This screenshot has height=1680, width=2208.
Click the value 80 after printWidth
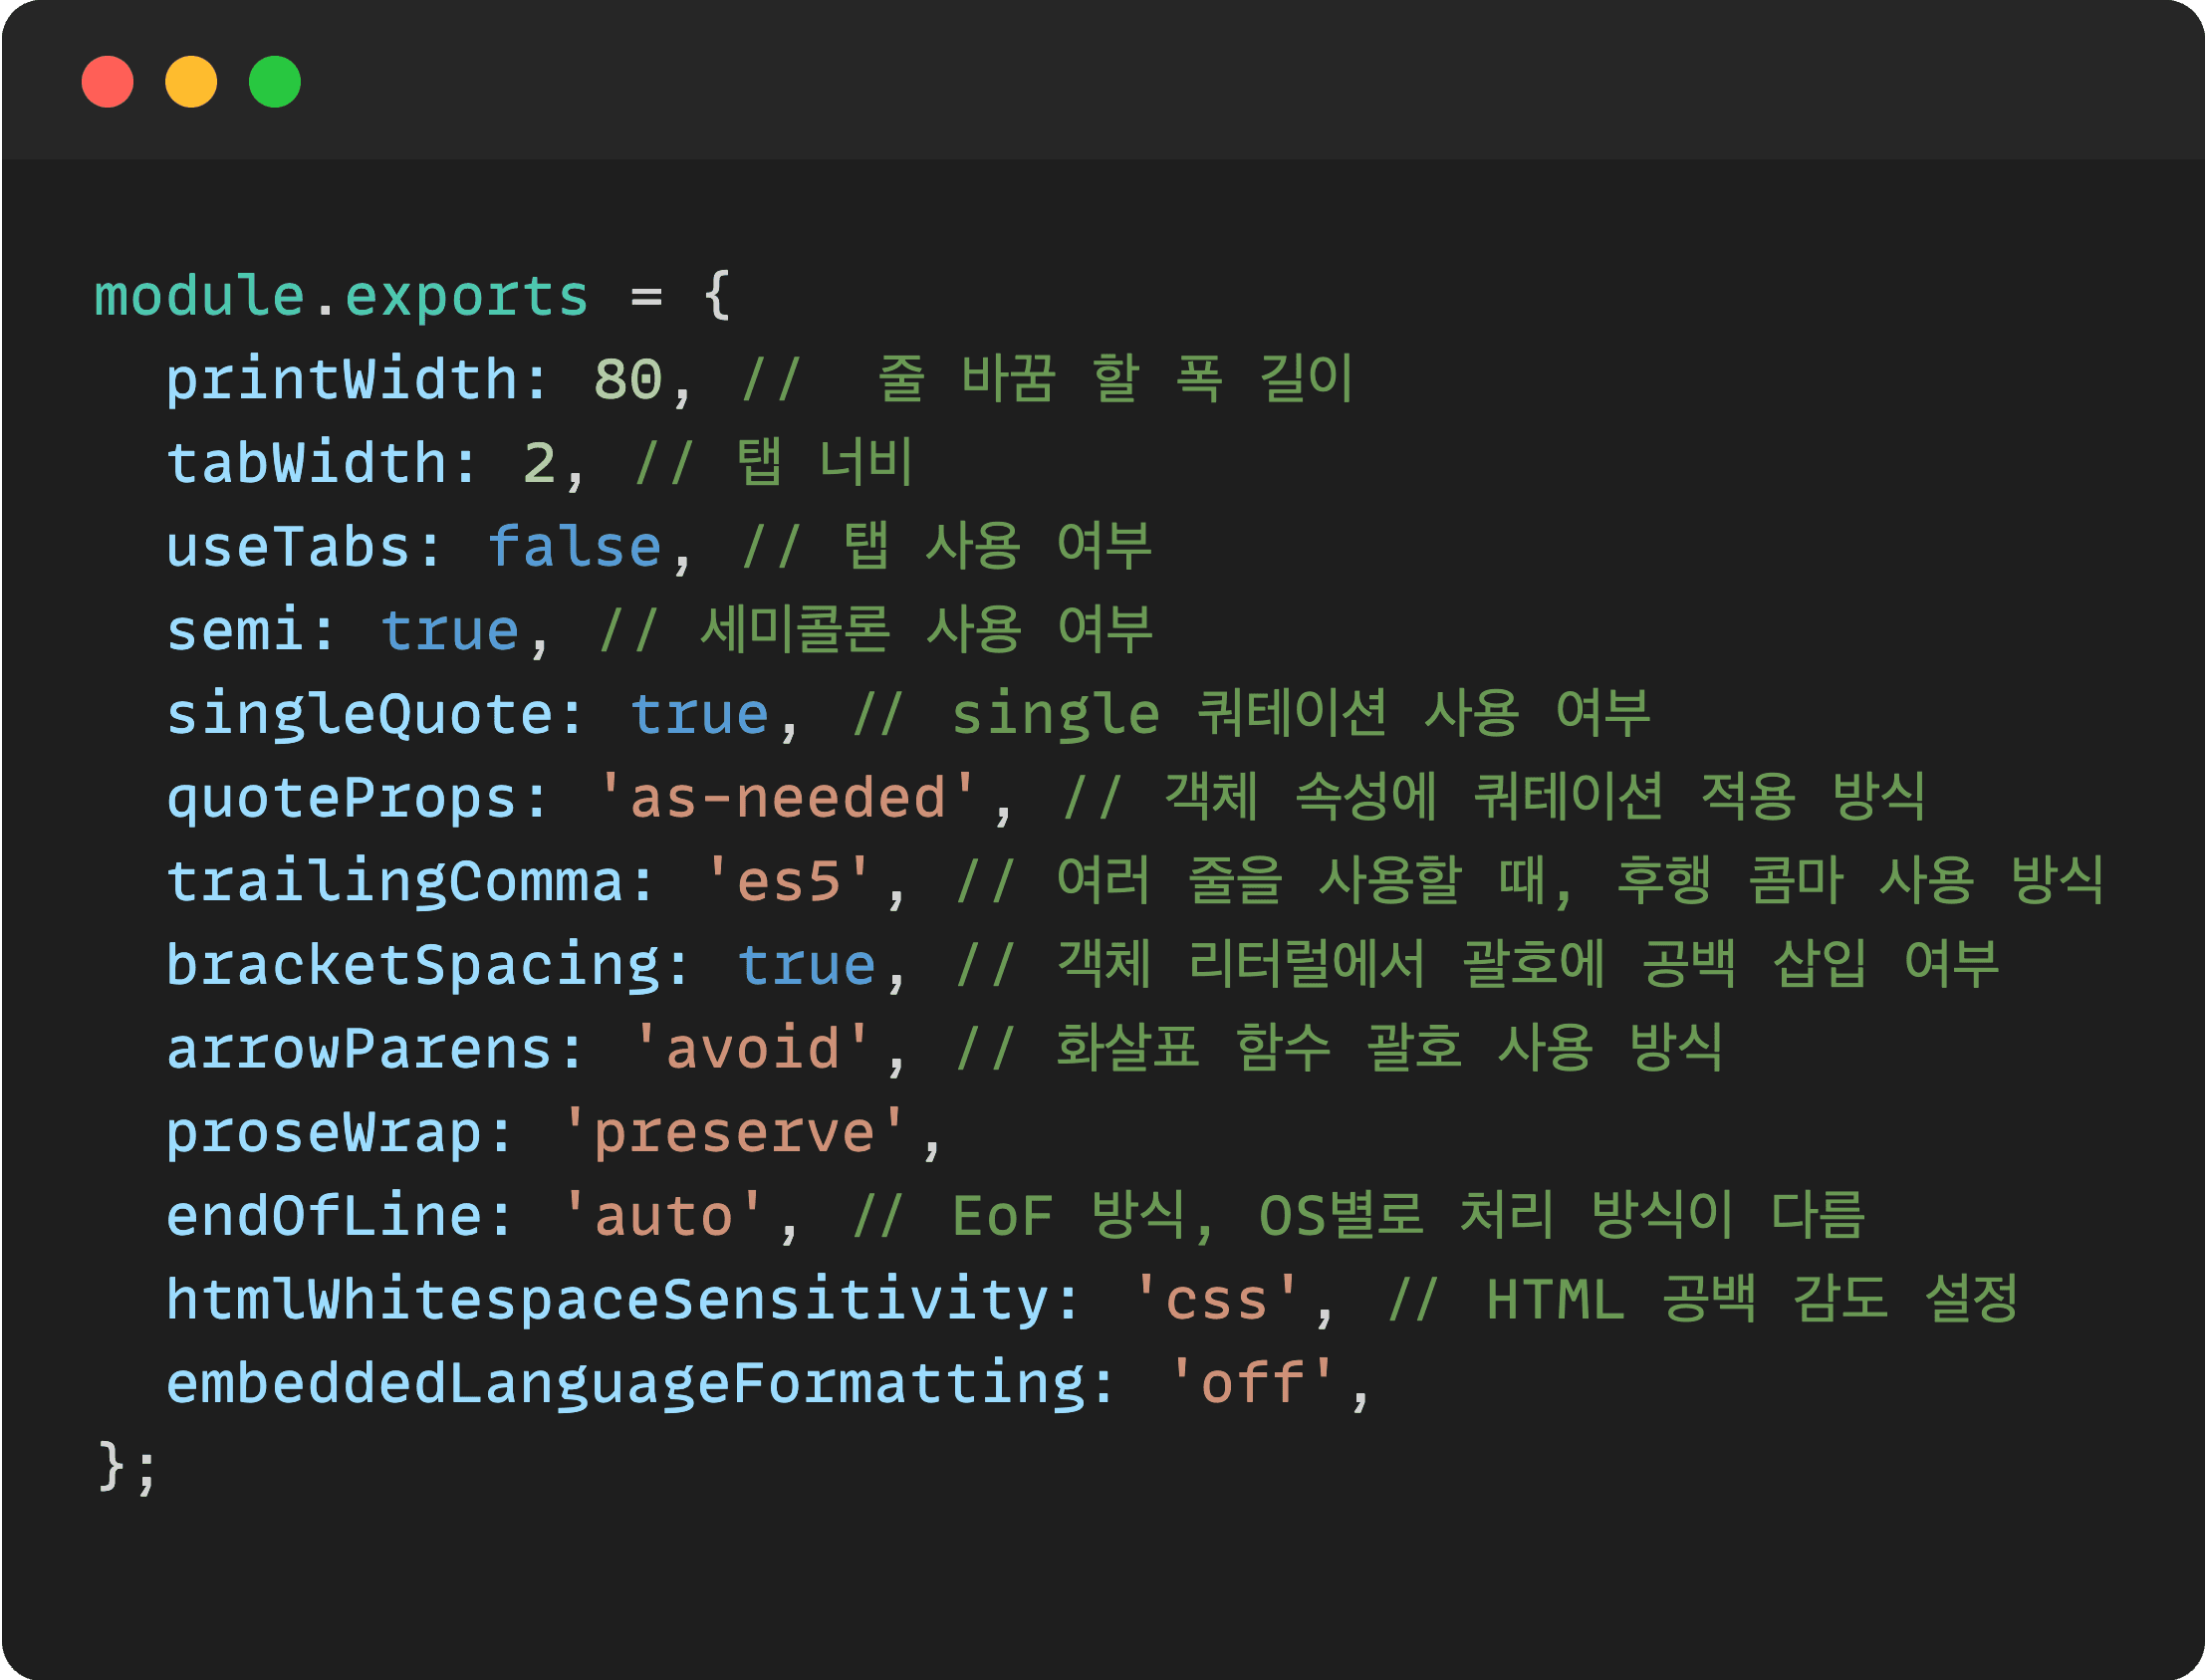point(628,380)
